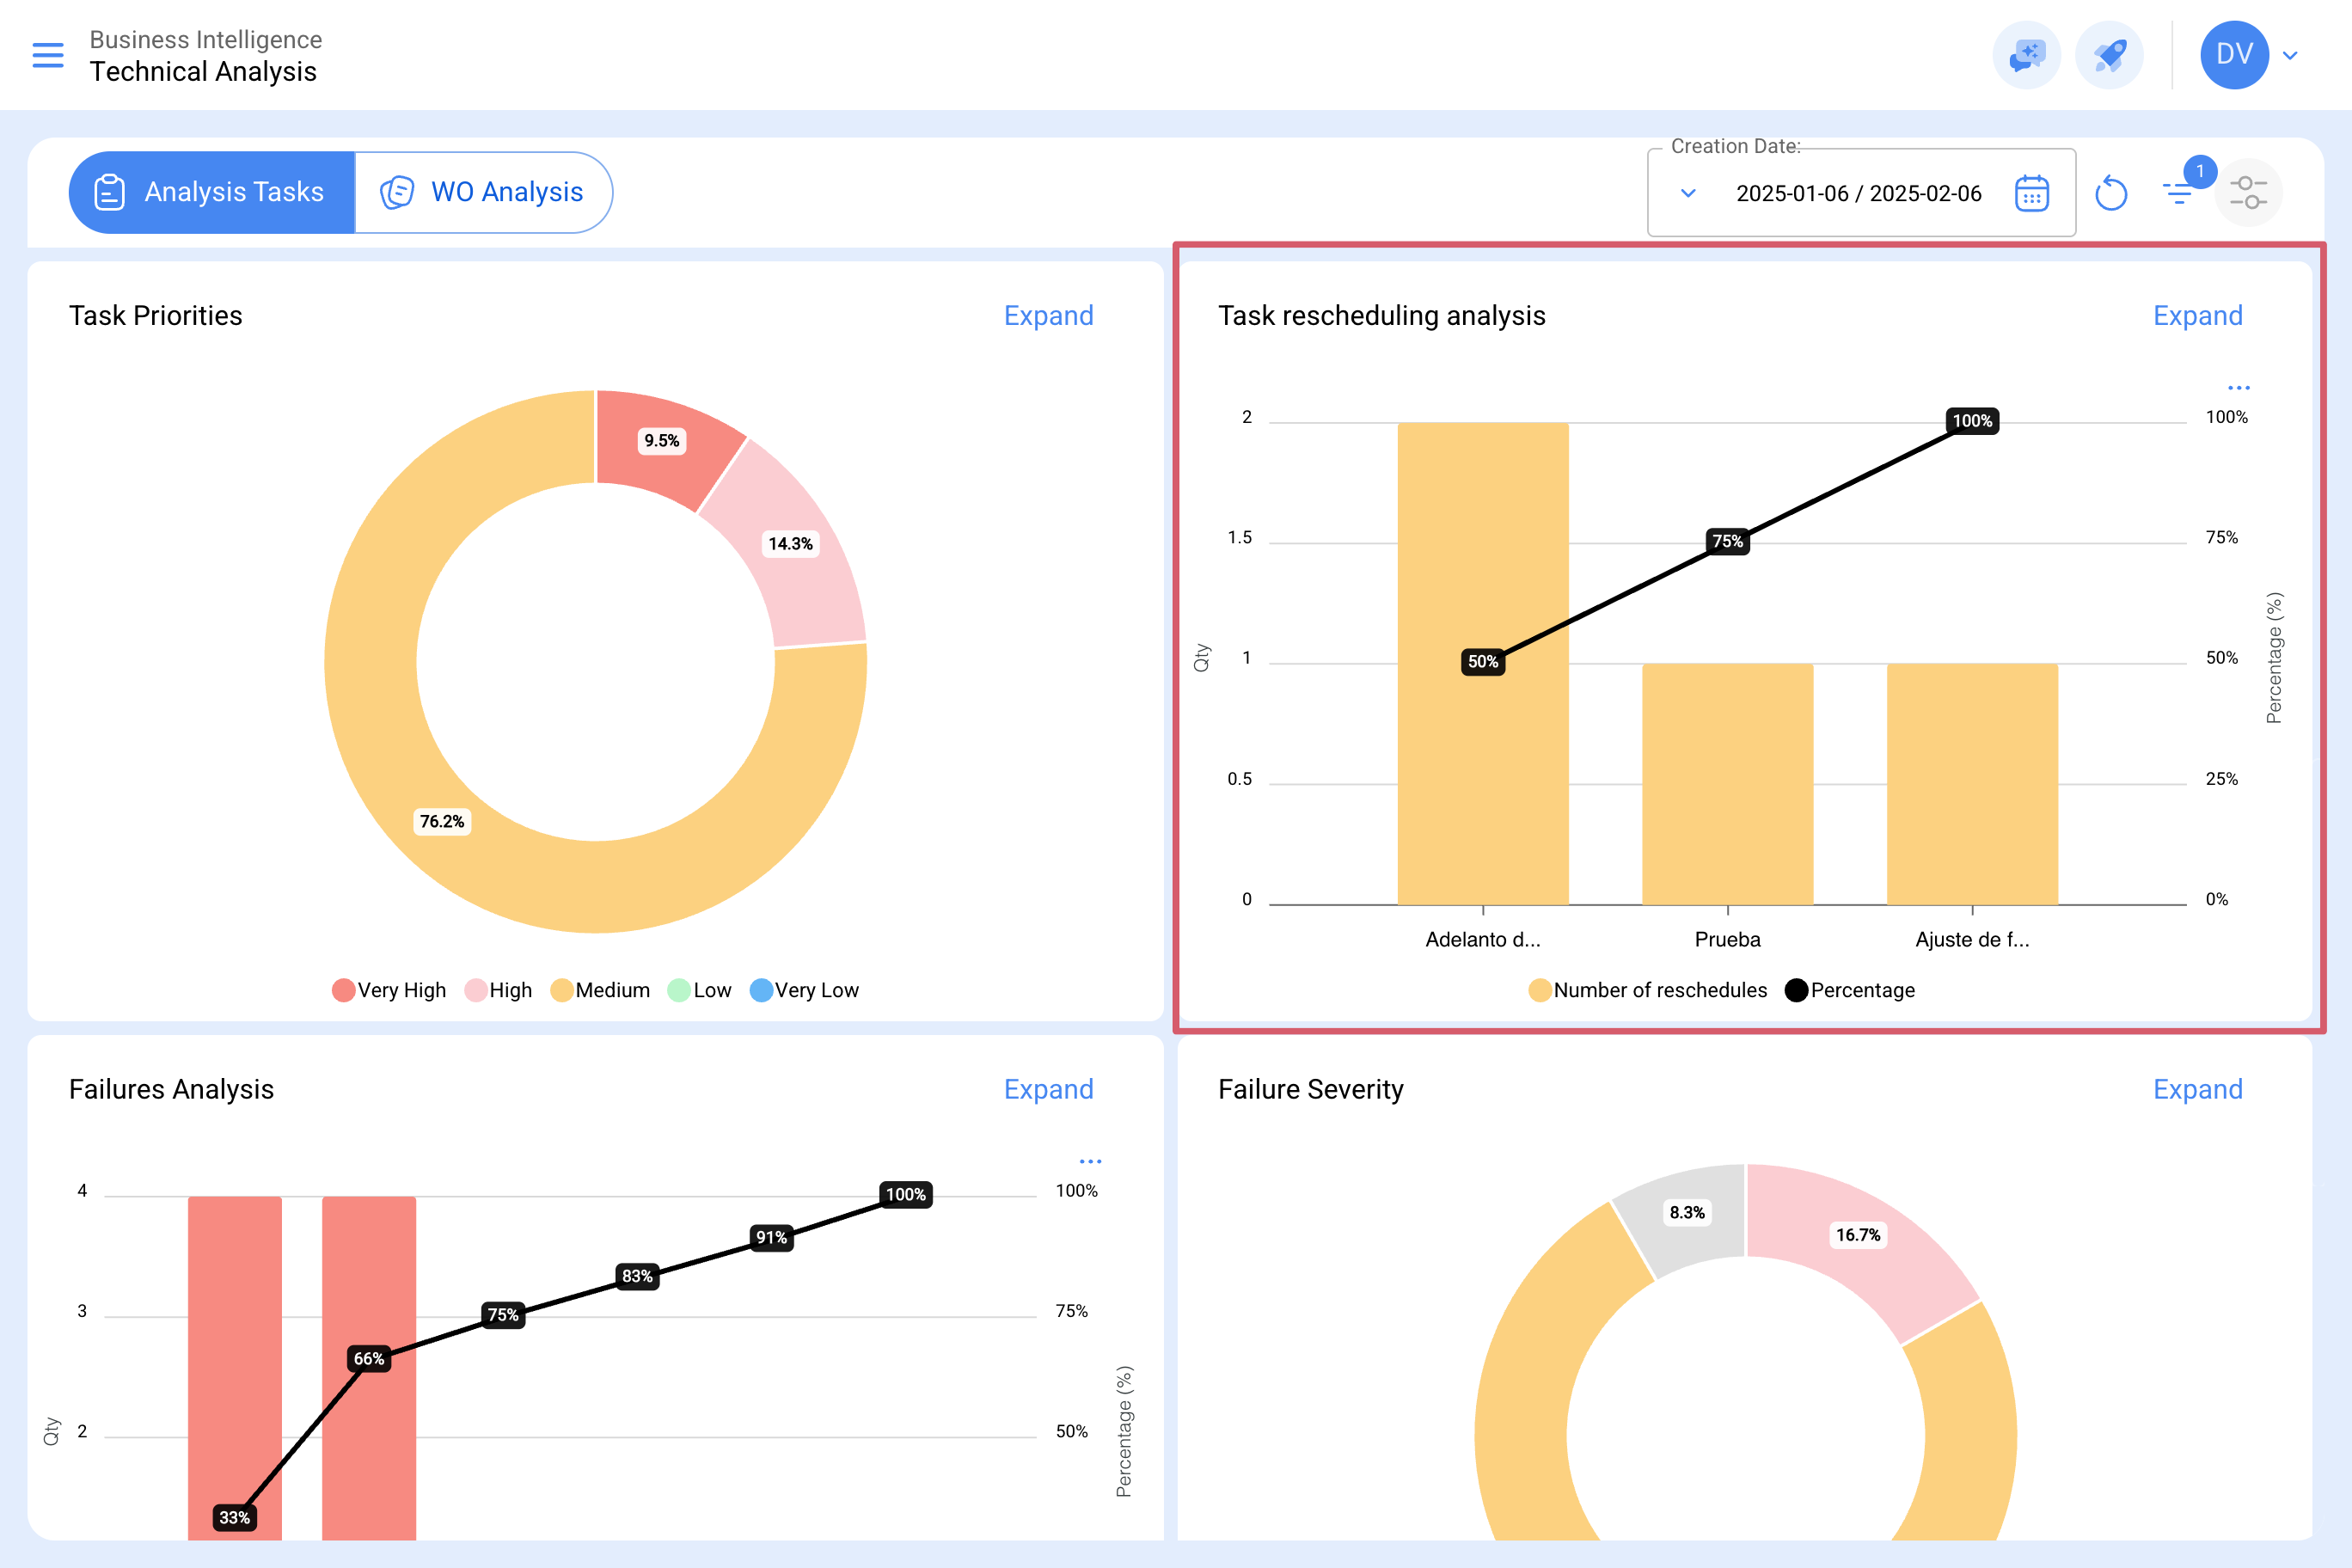Toggle the Low legend entry
This screenshot has width=2352, height=1568.
[699, 990]
